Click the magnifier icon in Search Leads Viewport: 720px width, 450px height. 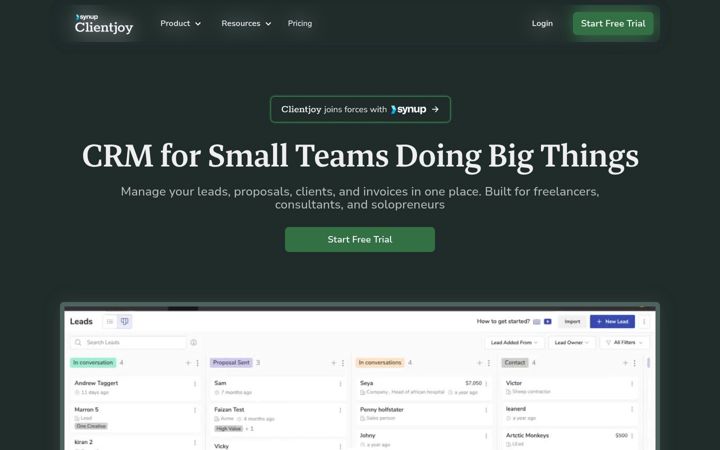pos(78,343)
